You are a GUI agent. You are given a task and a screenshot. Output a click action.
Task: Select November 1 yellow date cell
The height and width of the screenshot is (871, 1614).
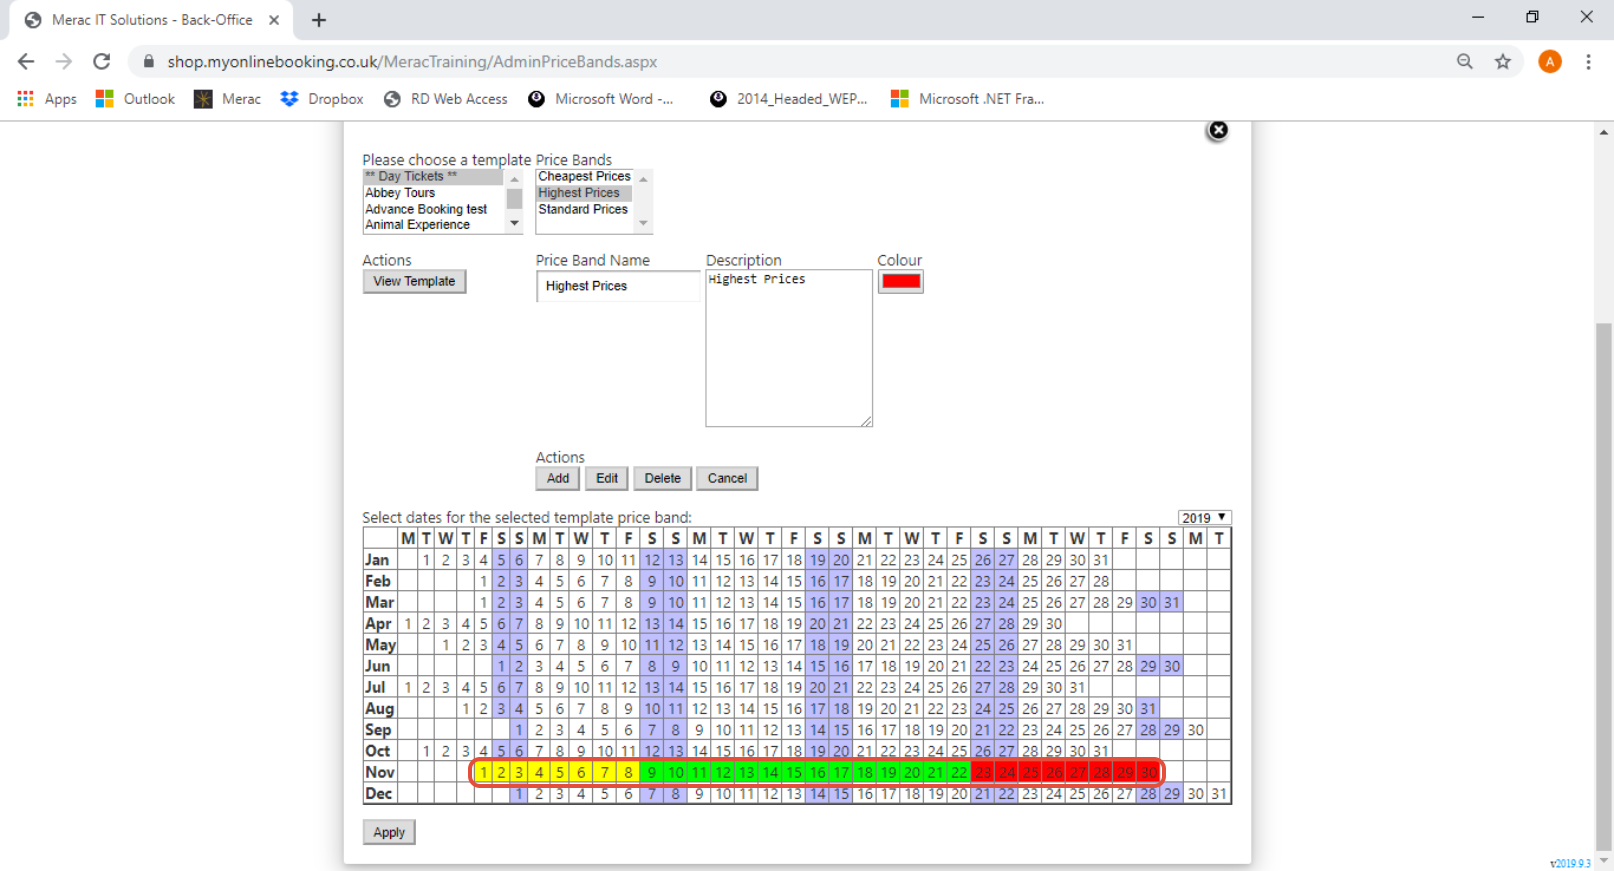click(x=484, y=772)
